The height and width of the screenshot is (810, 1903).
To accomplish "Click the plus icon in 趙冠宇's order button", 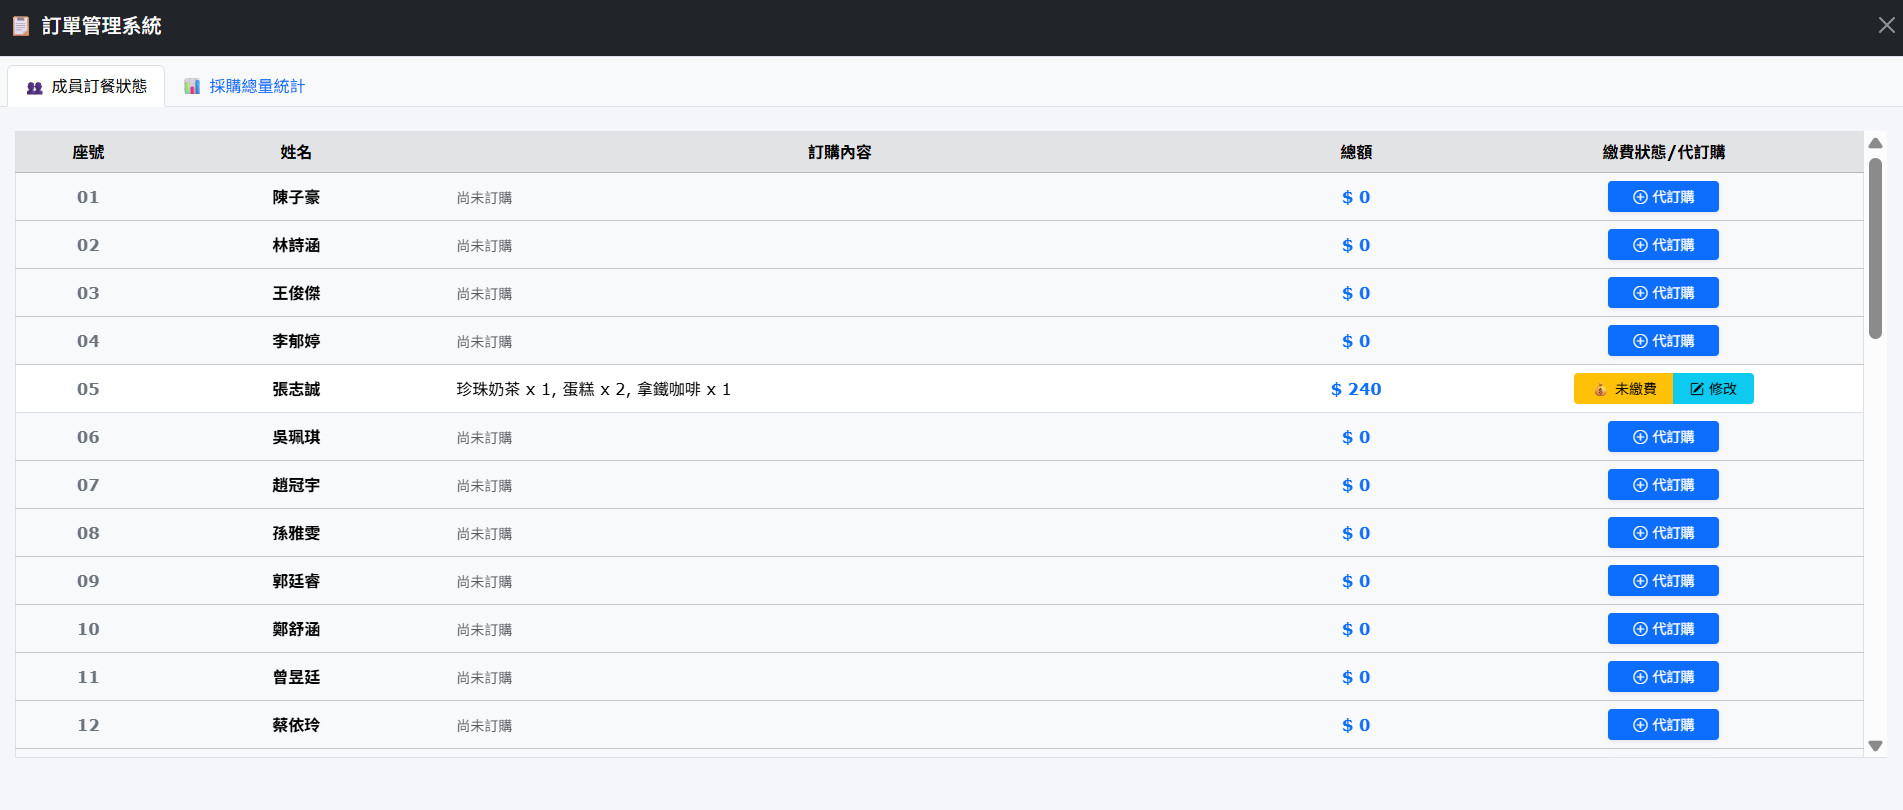I will pyautogui.click(x=1640, y=485).
